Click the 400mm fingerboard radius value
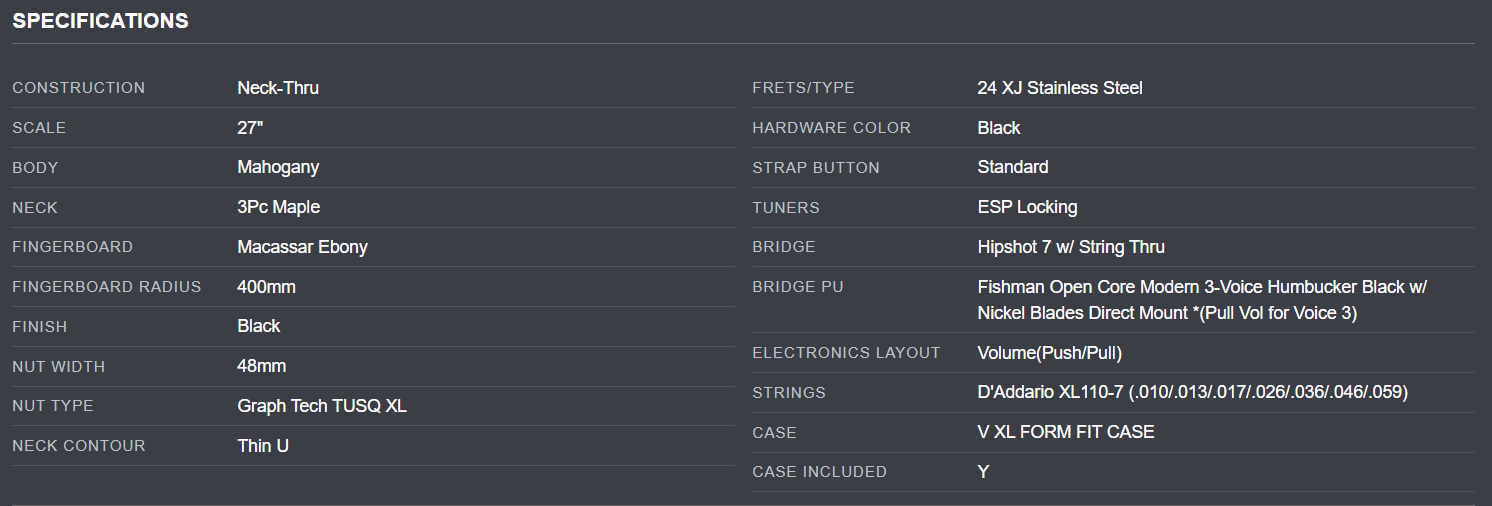Image resolution: width=1492 pixels, height=506 pixels. [x=266, y=287]
